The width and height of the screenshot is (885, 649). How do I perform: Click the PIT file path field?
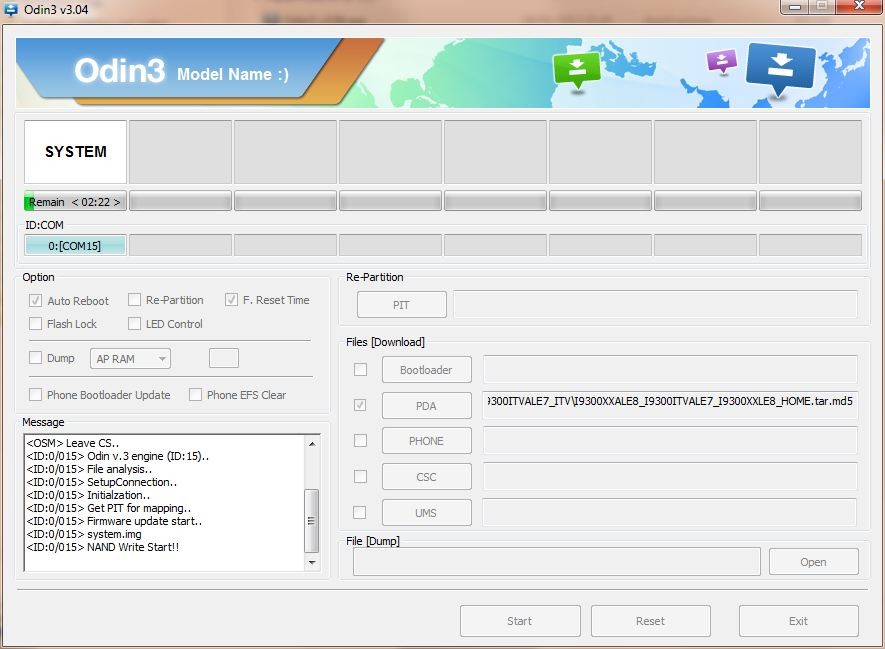click(x=655, y=305)
